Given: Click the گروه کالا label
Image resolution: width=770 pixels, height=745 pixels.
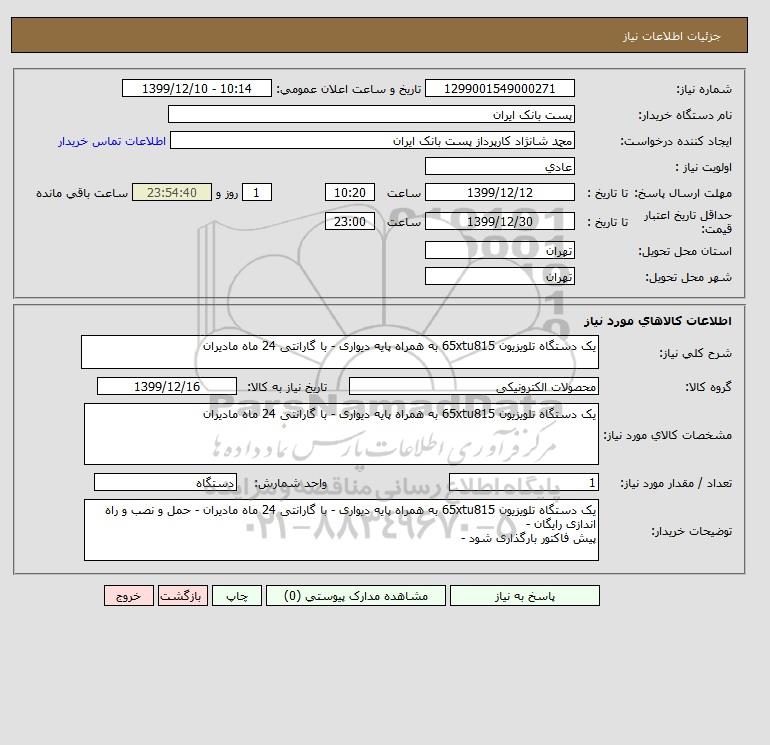Looking at the screenshot, I should [x=709, y=387].
